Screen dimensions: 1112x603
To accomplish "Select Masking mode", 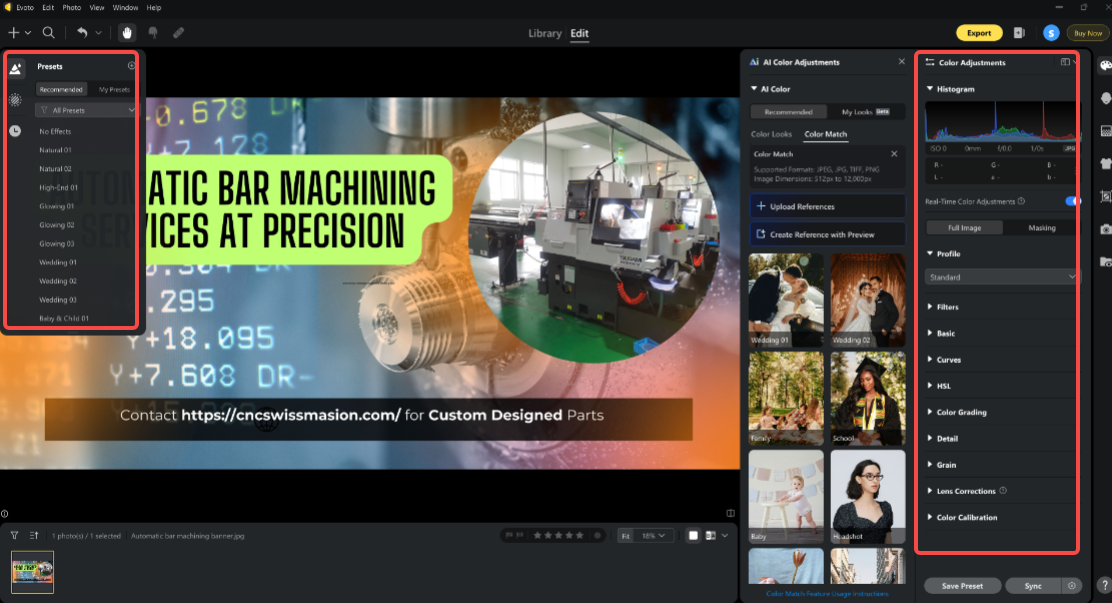I will (x=1041, y=228).
